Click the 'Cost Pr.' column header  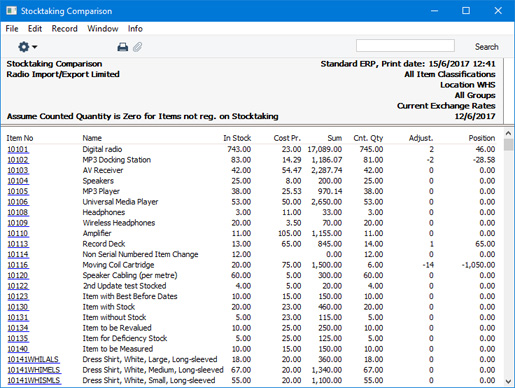287,138
